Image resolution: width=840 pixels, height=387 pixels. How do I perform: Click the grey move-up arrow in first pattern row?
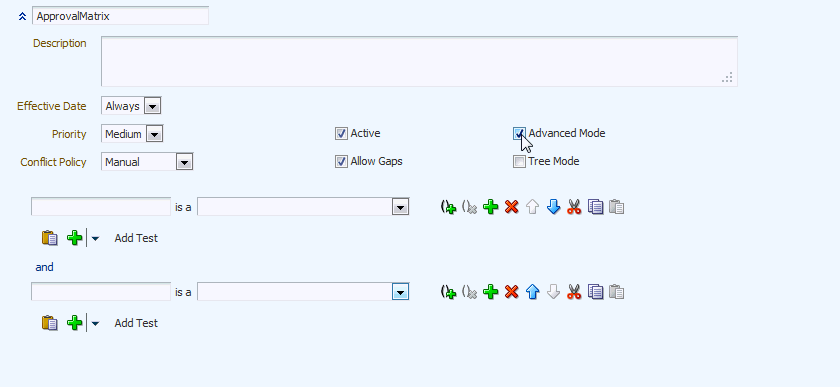coord(532,207)
